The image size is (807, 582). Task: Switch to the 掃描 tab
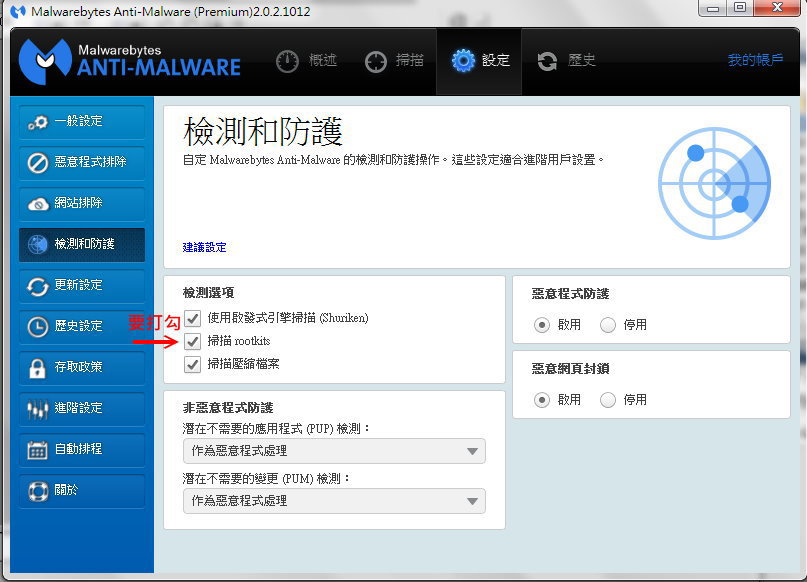(x=394, y=61)
